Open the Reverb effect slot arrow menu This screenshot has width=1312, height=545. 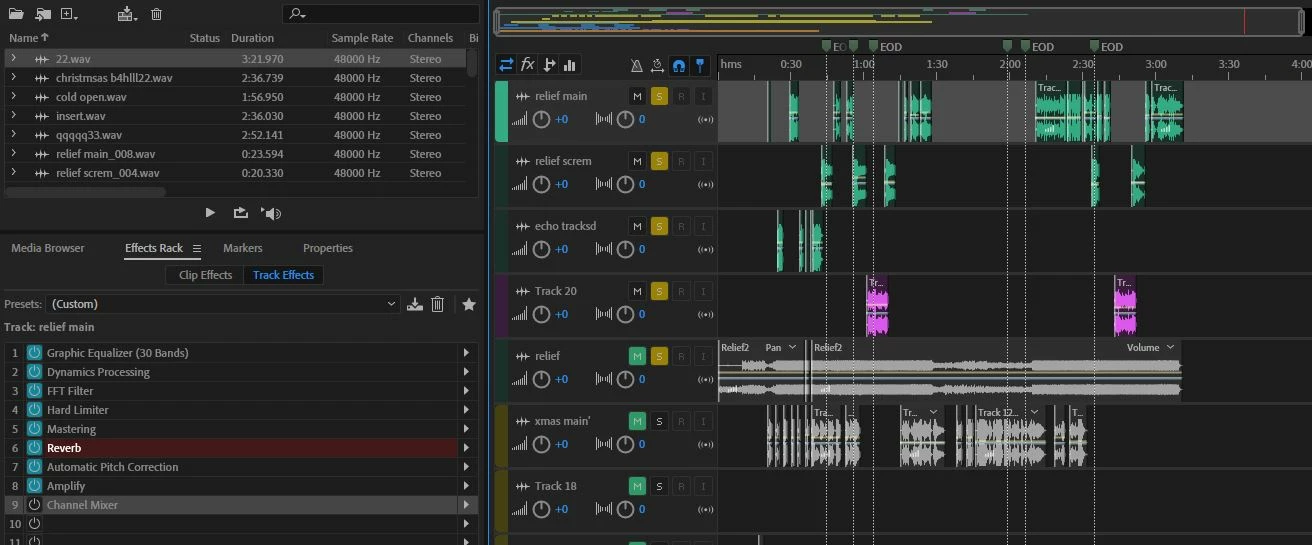pyautogui.click(x=466, y=448)
